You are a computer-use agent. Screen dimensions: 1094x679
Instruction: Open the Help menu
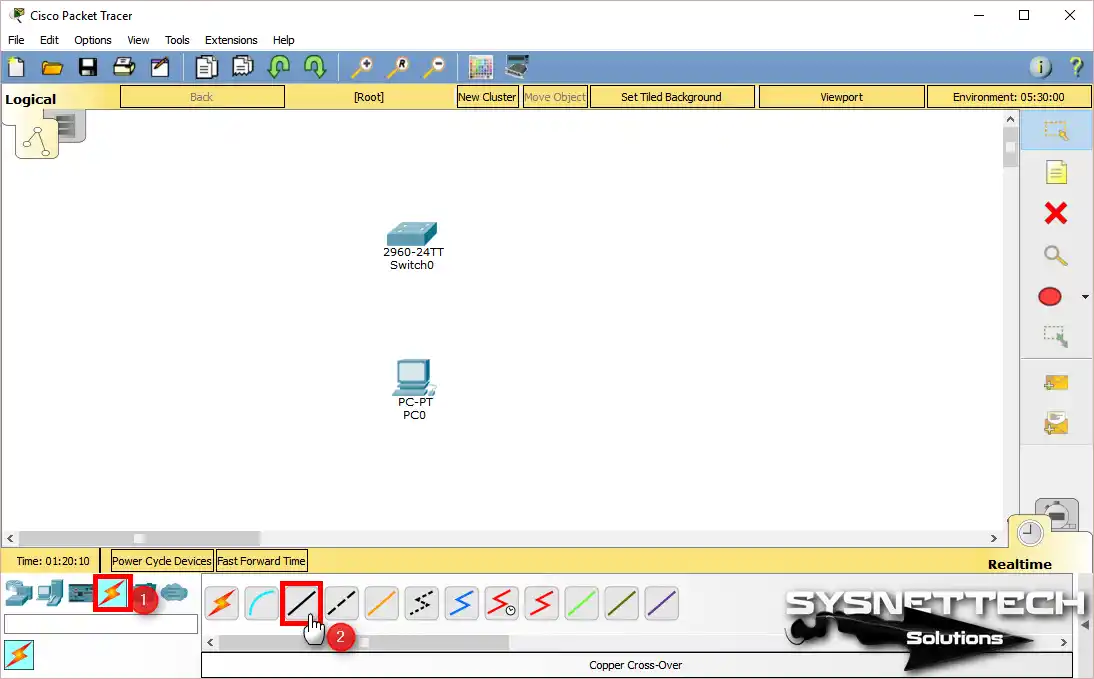(283, 40)
